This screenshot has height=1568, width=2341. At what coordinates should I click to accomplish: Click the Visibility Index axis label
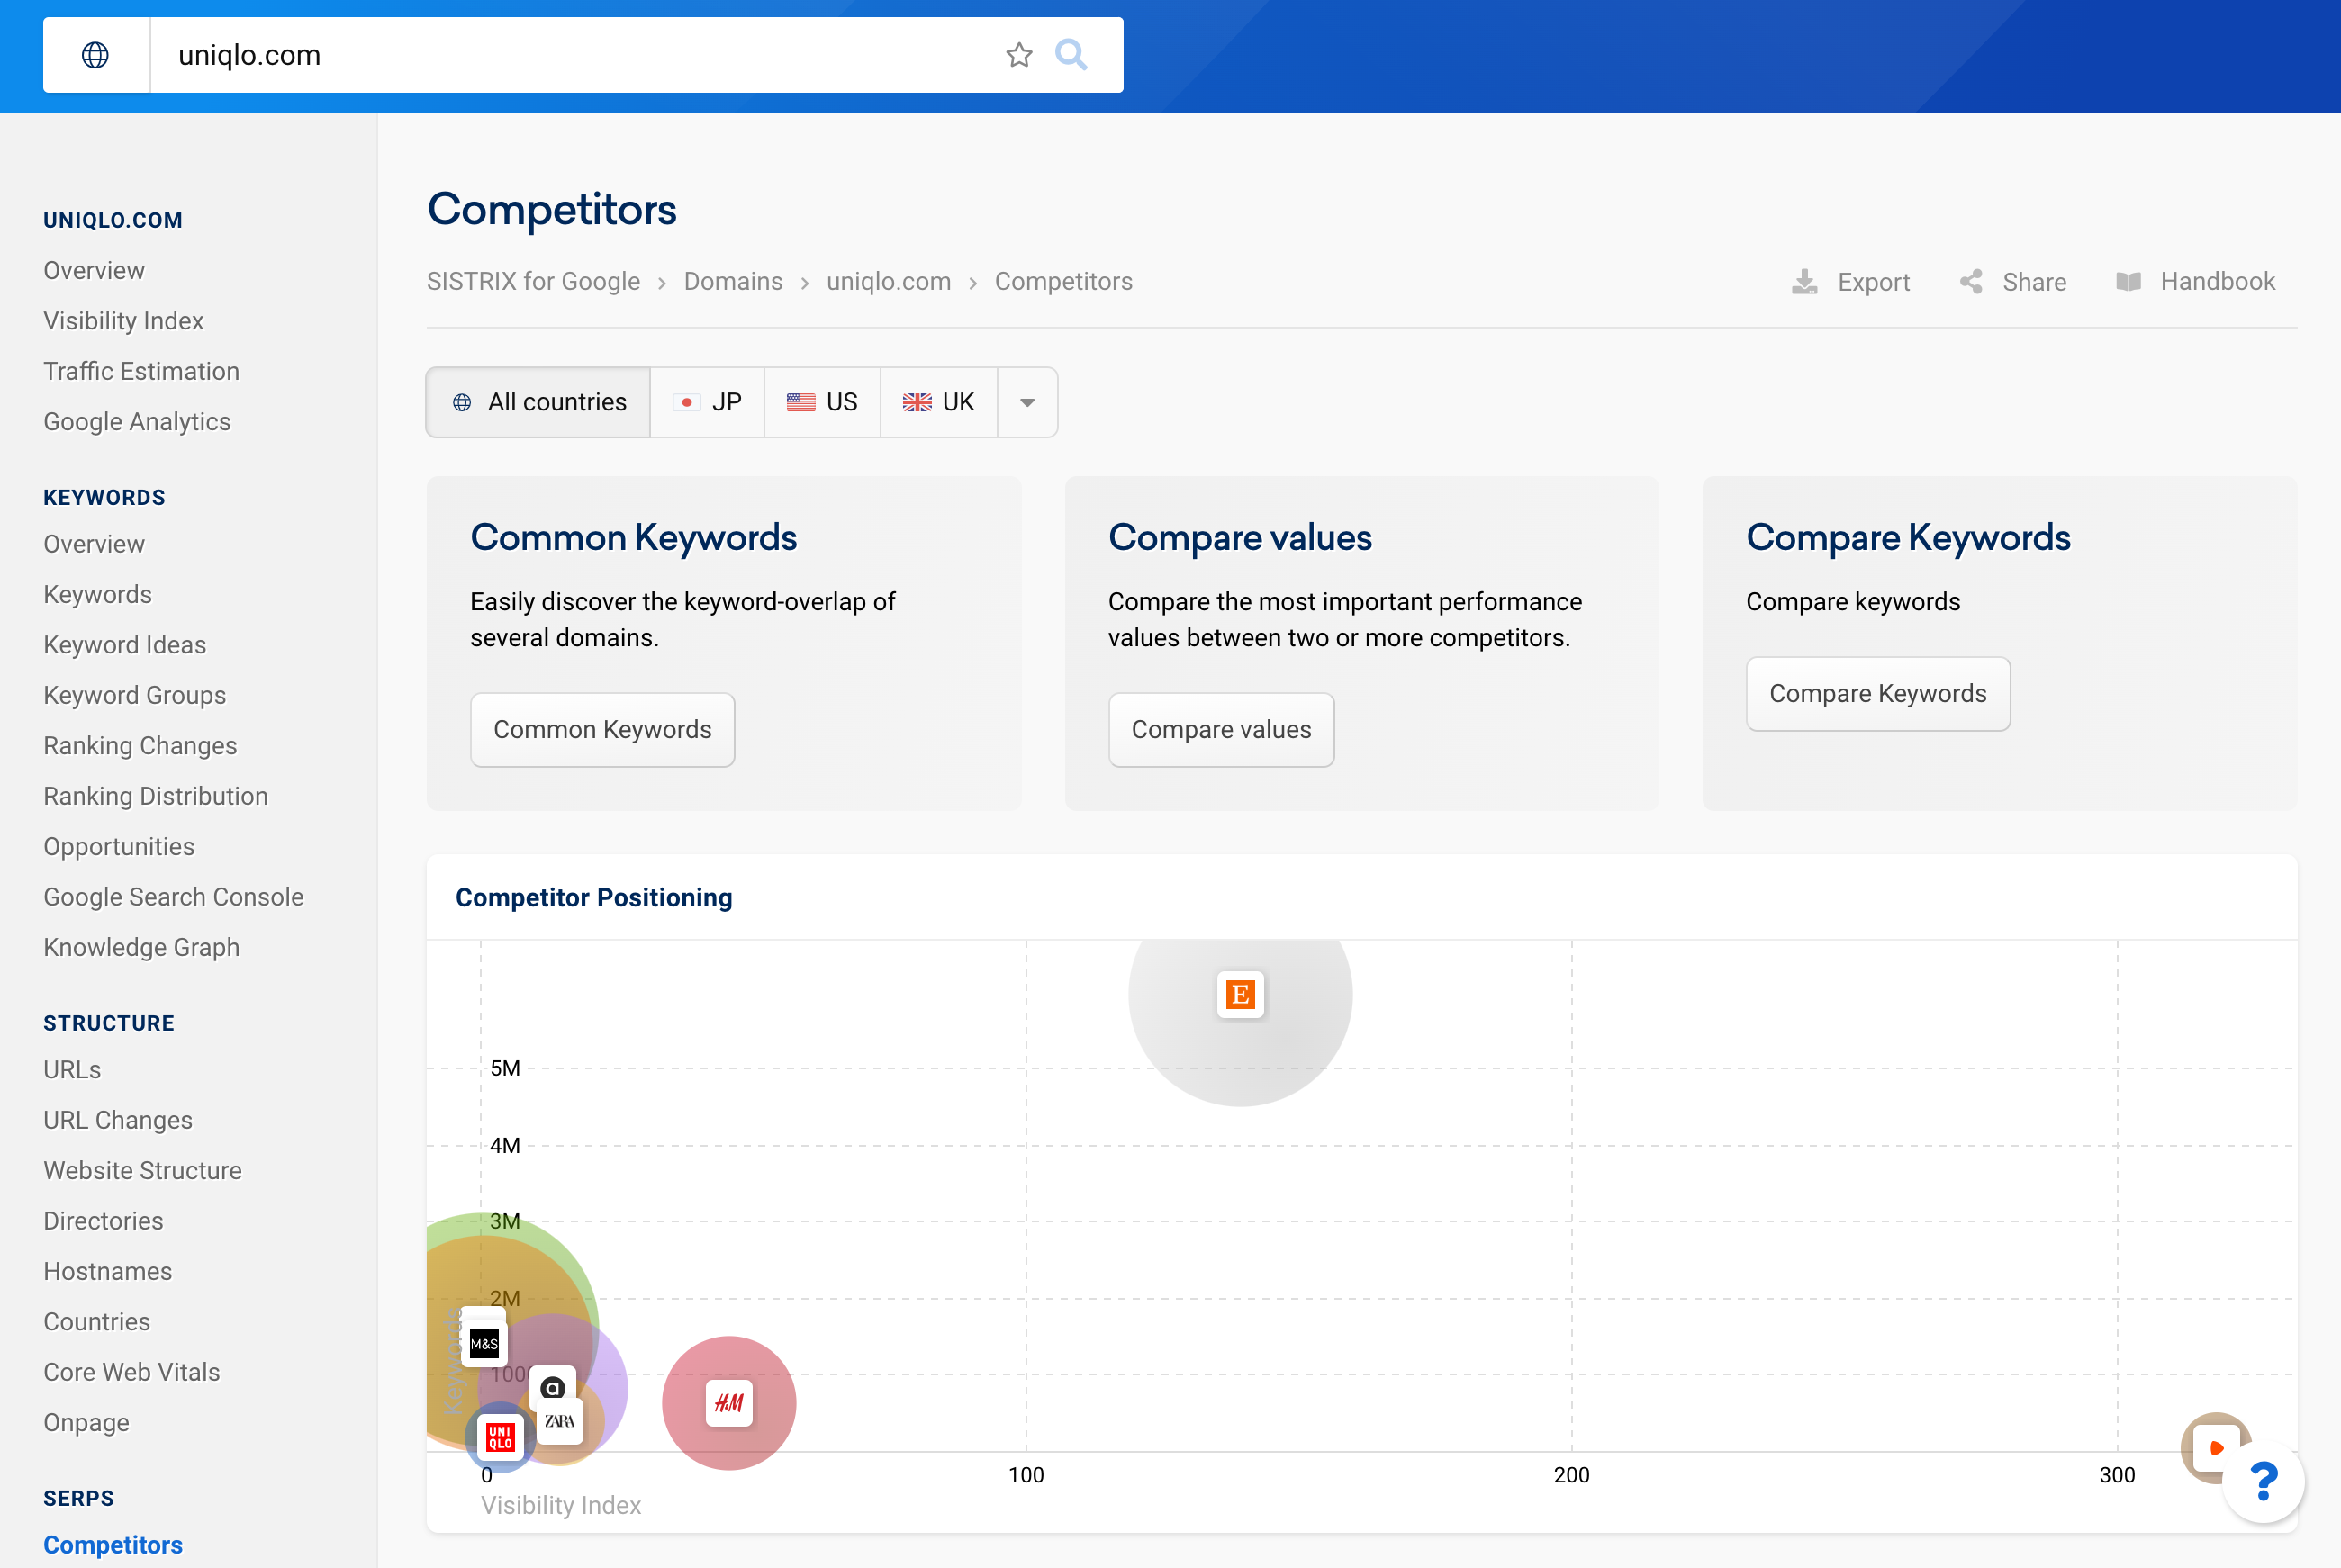pyautogui.click(x=561, y=1505)
